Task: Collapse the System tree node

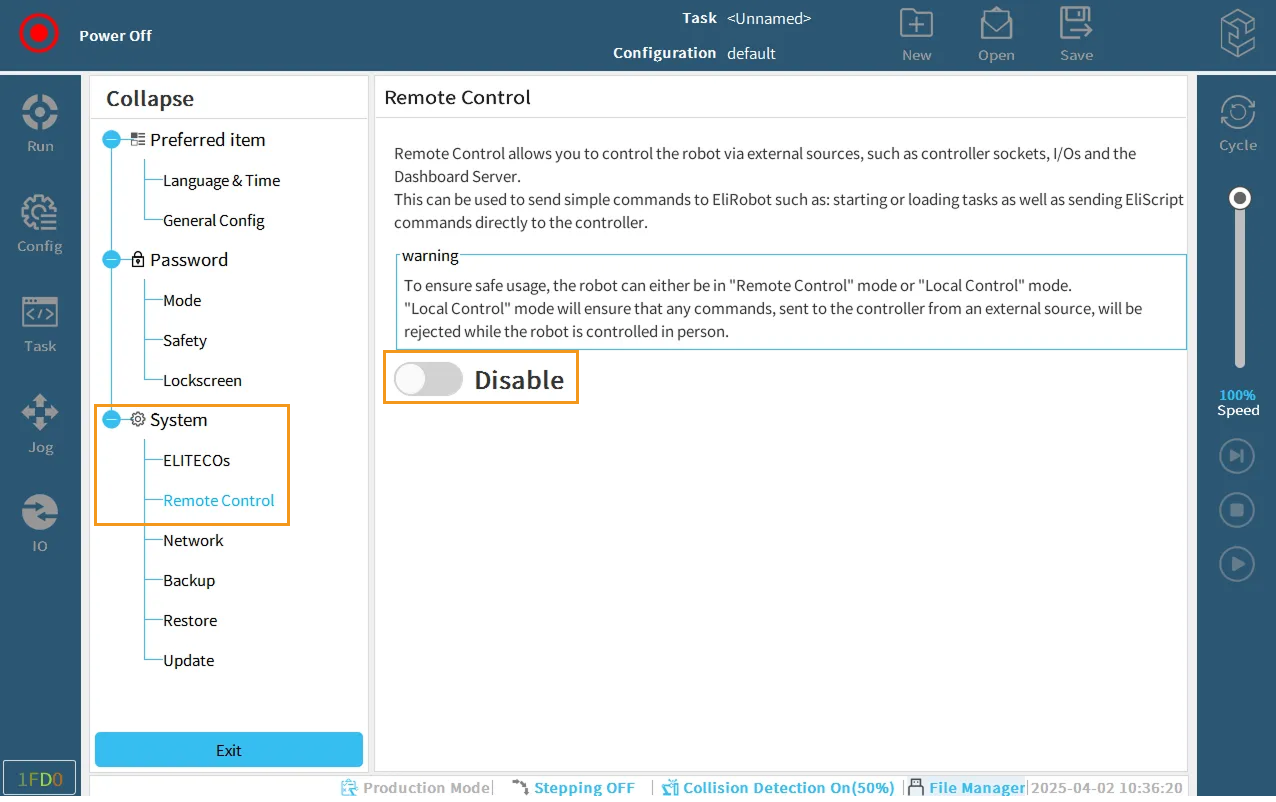Action: coord(111,420)
